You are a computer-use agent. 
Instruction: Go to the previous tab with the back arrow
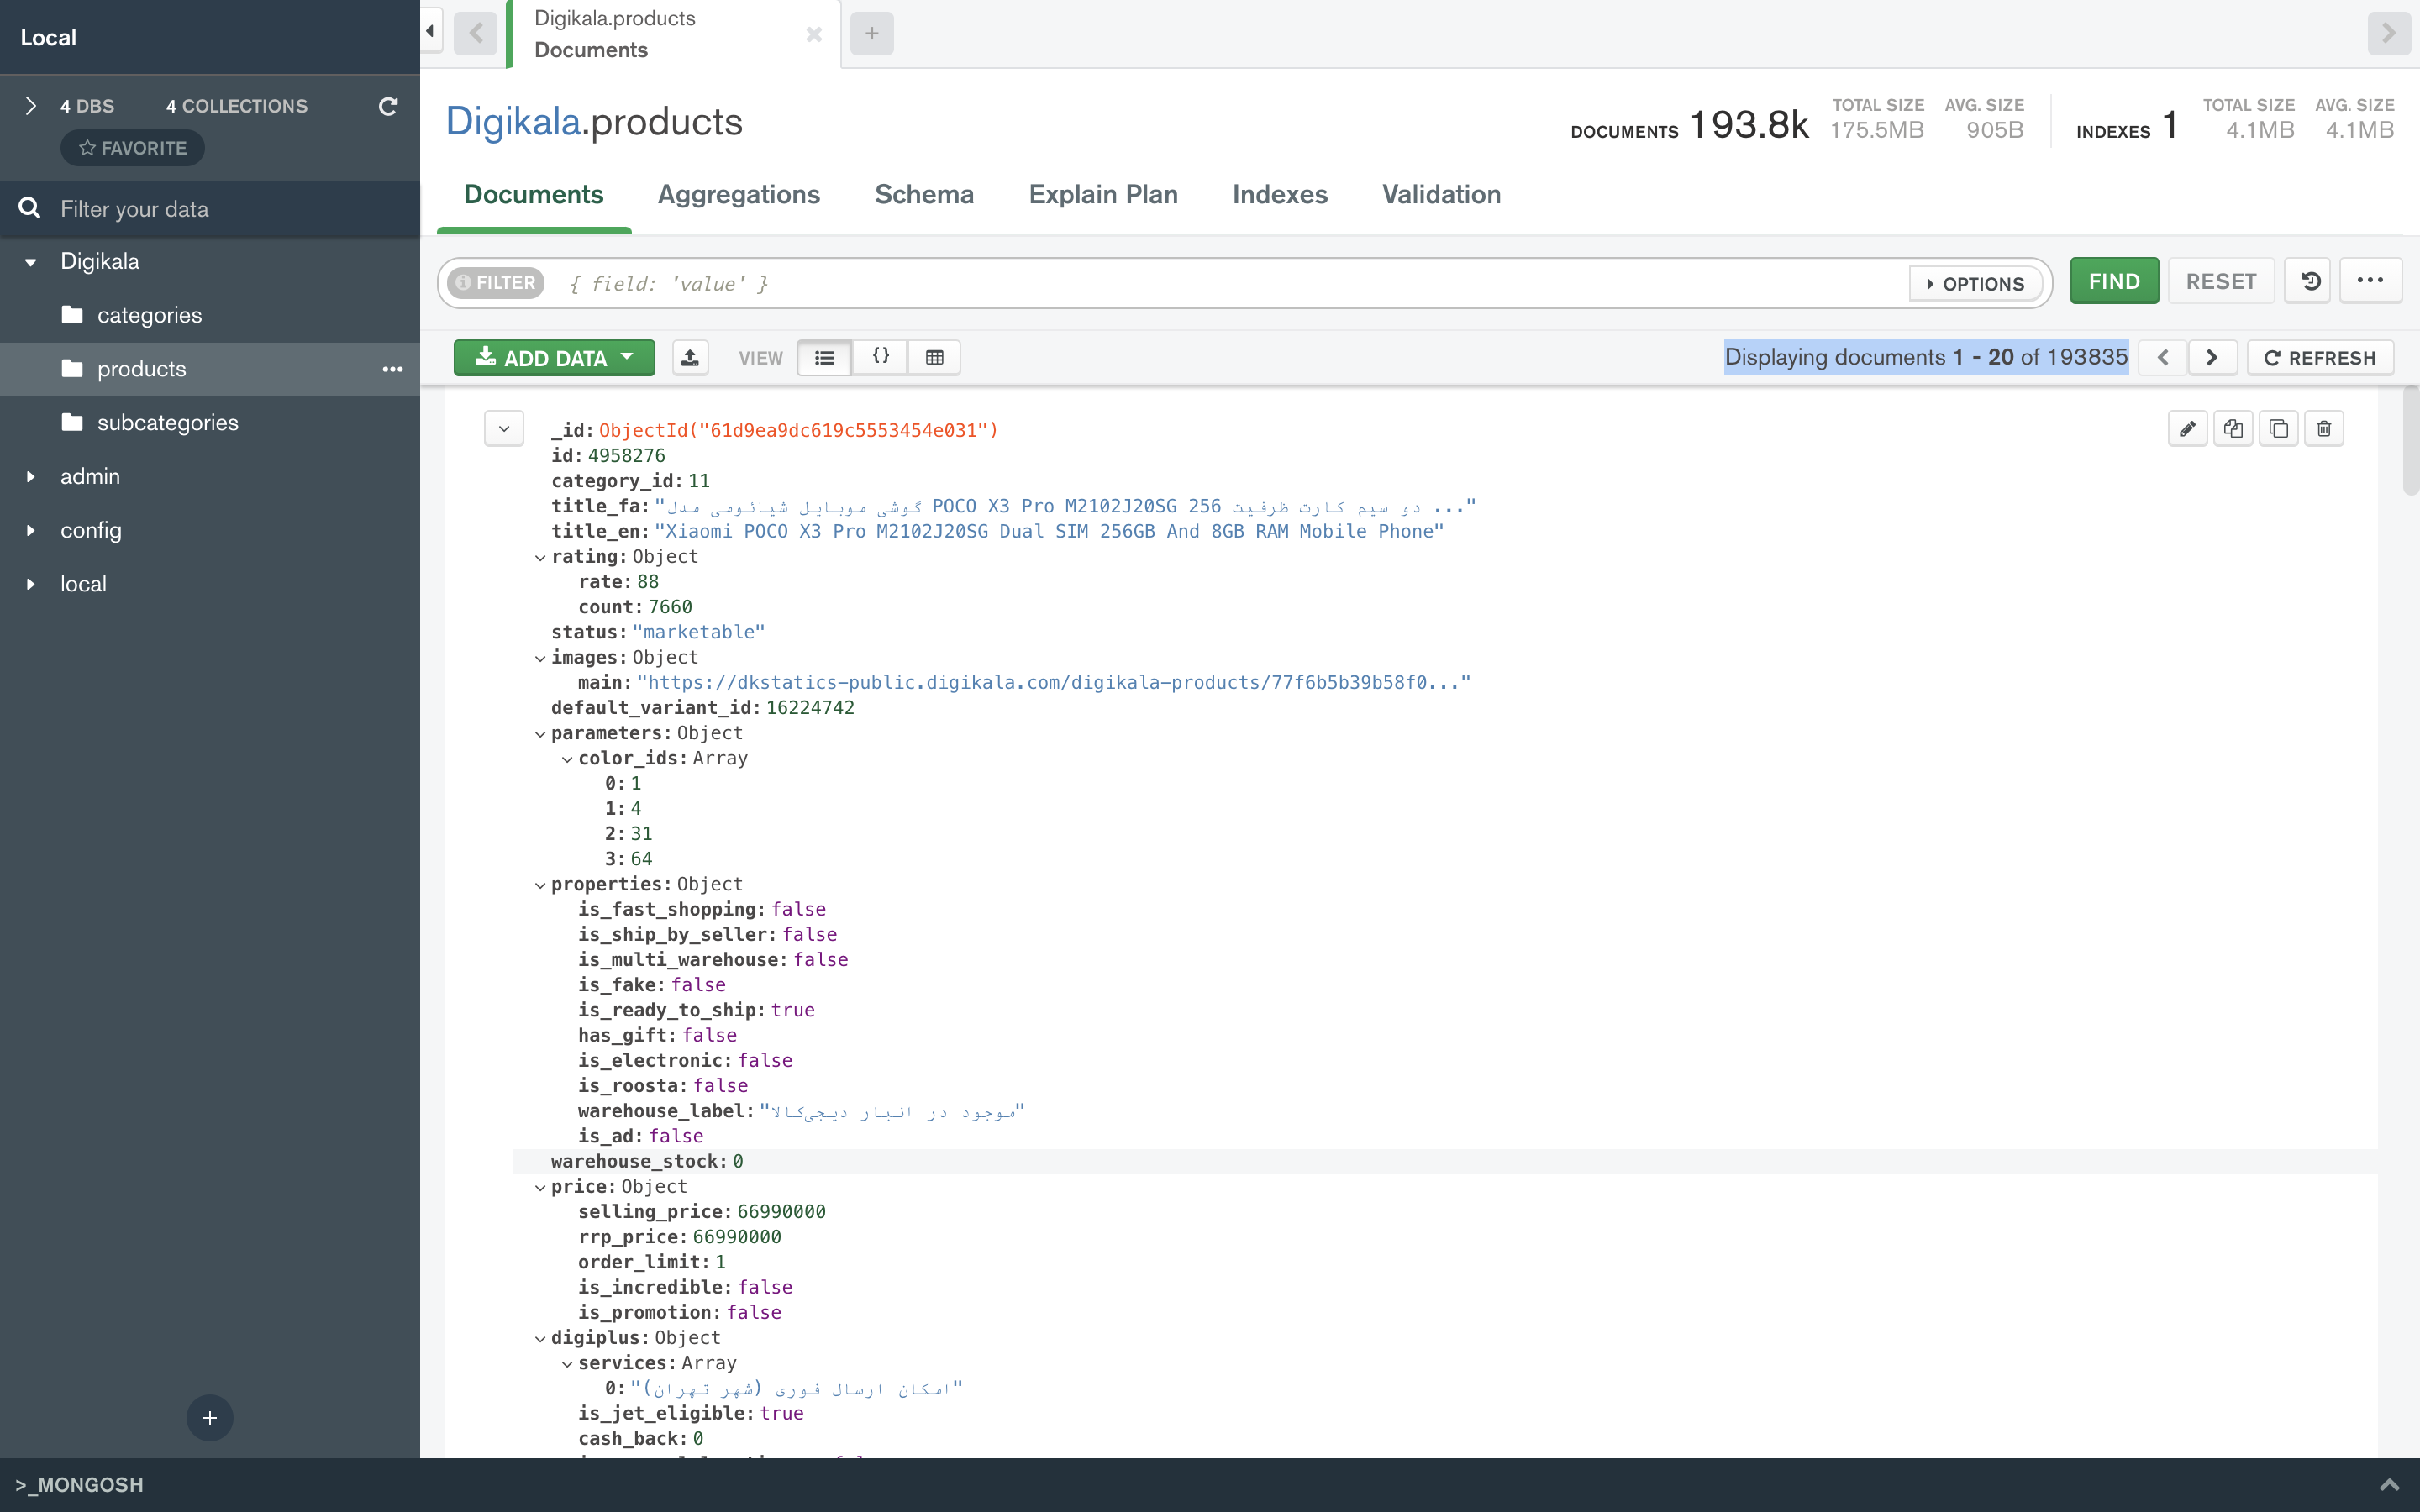tap(476, 33)
